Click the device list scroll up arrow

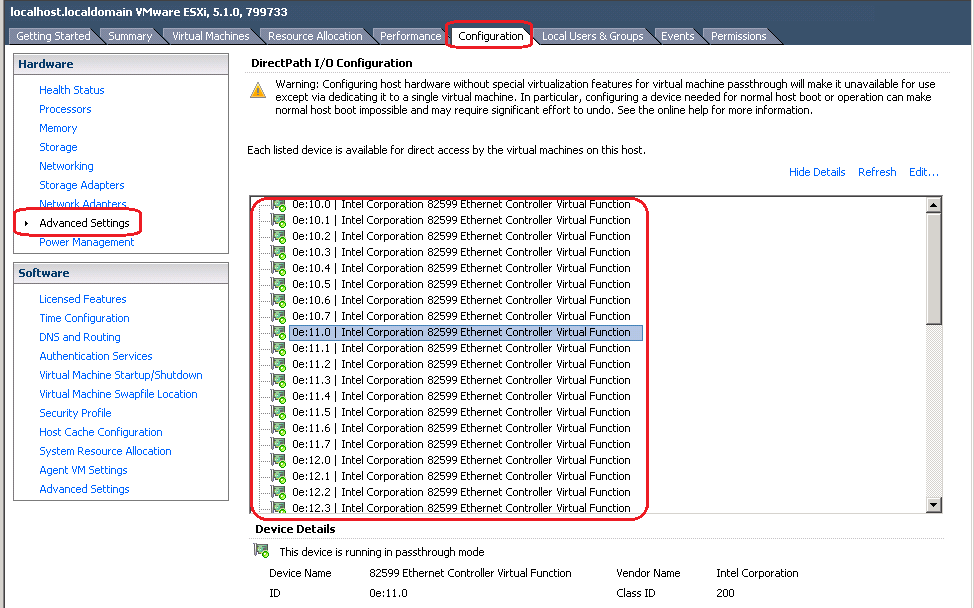pyautogui.click(x=933, y=205)
